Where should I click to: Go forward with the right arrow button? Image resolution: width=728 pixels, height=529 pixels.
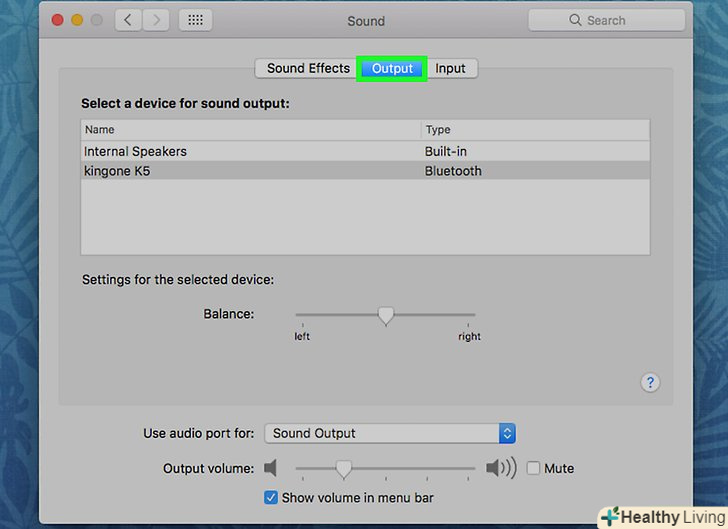pyautogui.click(x=156, y=20)
